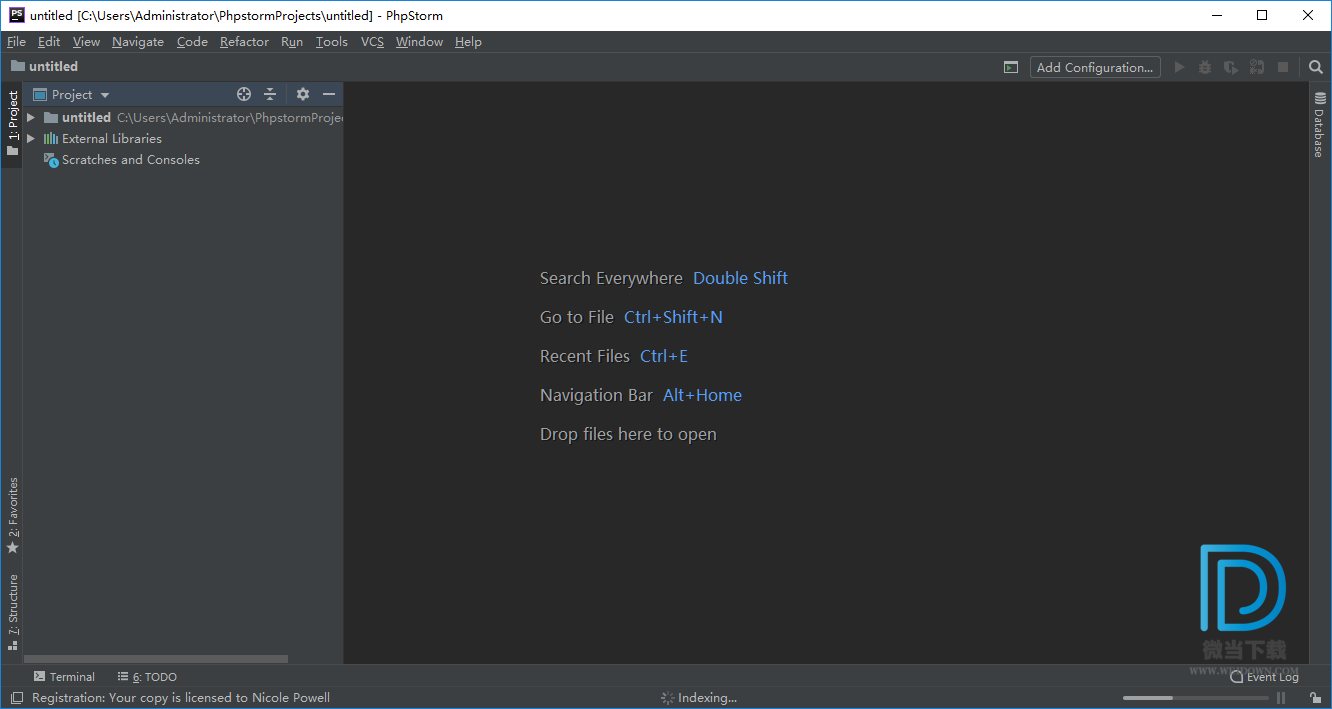Image resolution: width=1332 pixels, height=709 pixels.
Task: Click the Ctrl+Shift+N shortcut hint
Action: point(673,317)
